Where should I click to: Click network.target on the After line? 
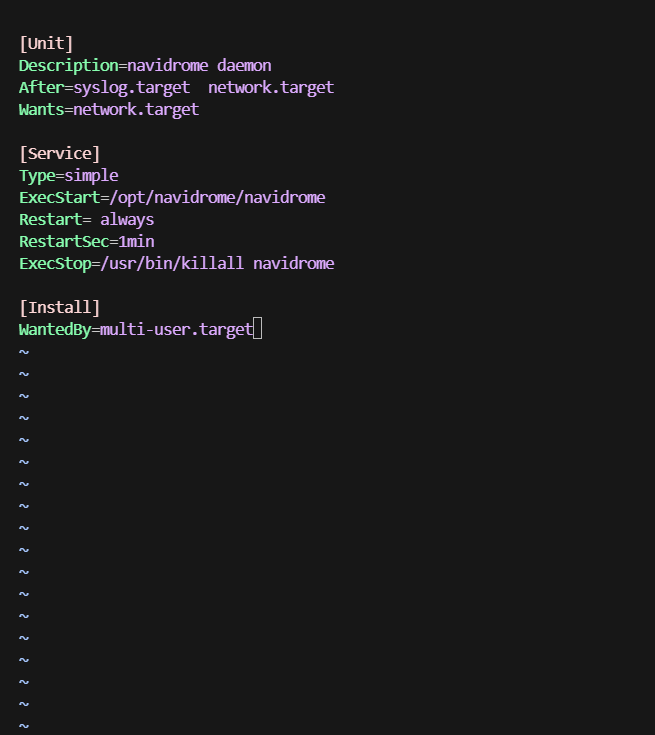[271, 87]
